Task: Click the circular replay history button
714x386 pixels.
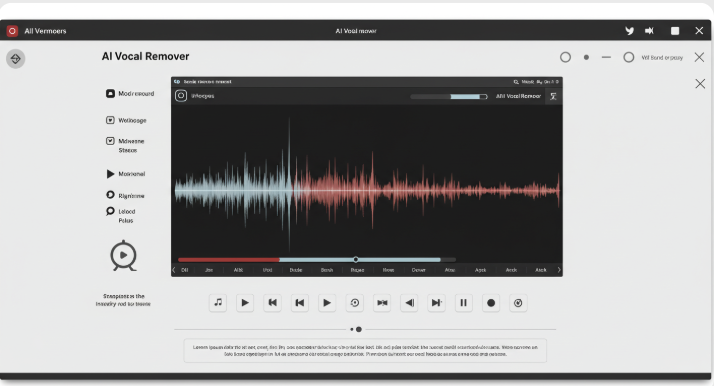Action: [x=355, y=303]
